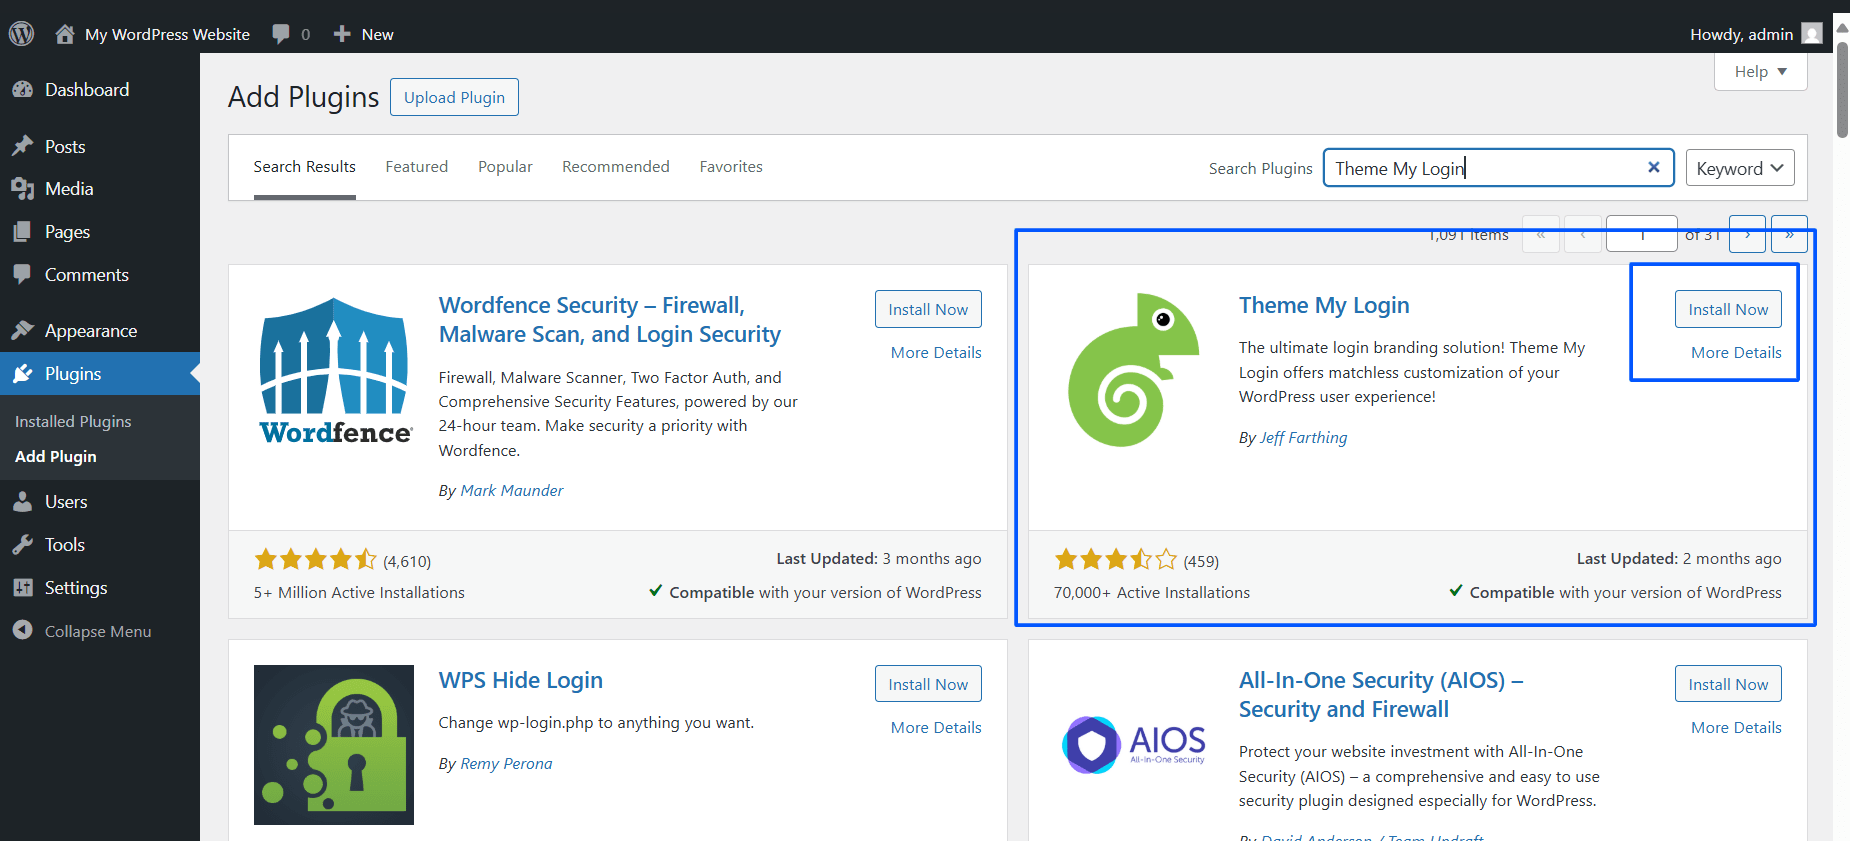Click the current page number field
The width and height of the screenshot is (1850, 841).
(x=1641, y=234)
